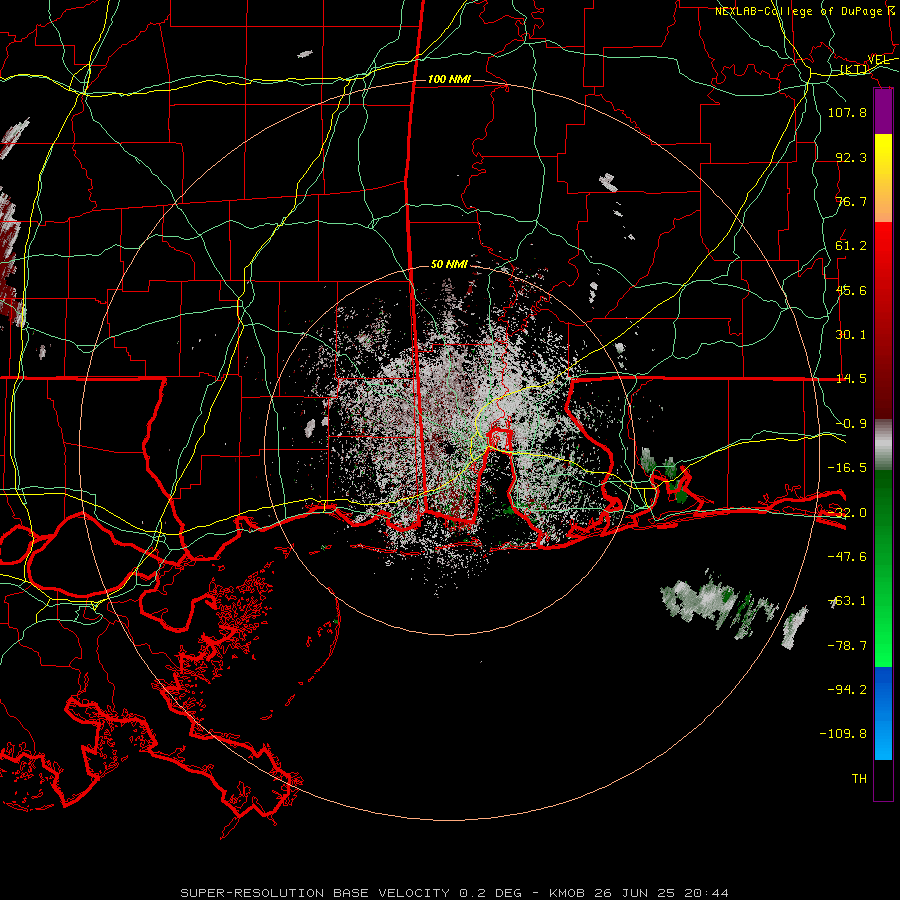Click the 14.5 value on the velocity scale
Image resolution: width=900 pixels, height=900 pixels.
[851, 379]
